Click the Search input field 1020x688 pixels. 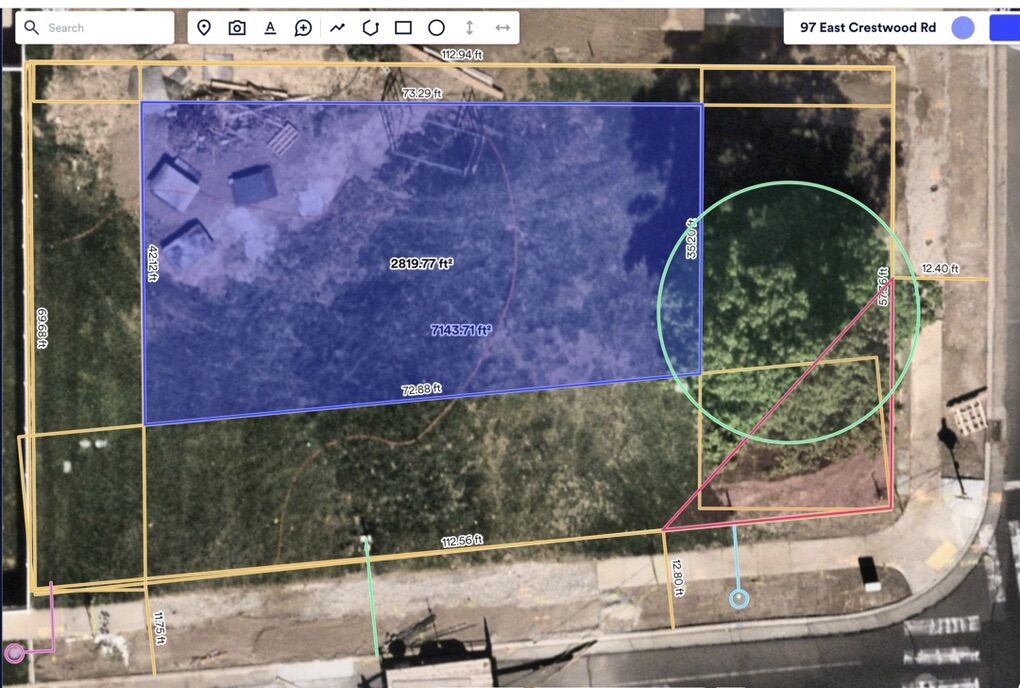pos(105,28)
